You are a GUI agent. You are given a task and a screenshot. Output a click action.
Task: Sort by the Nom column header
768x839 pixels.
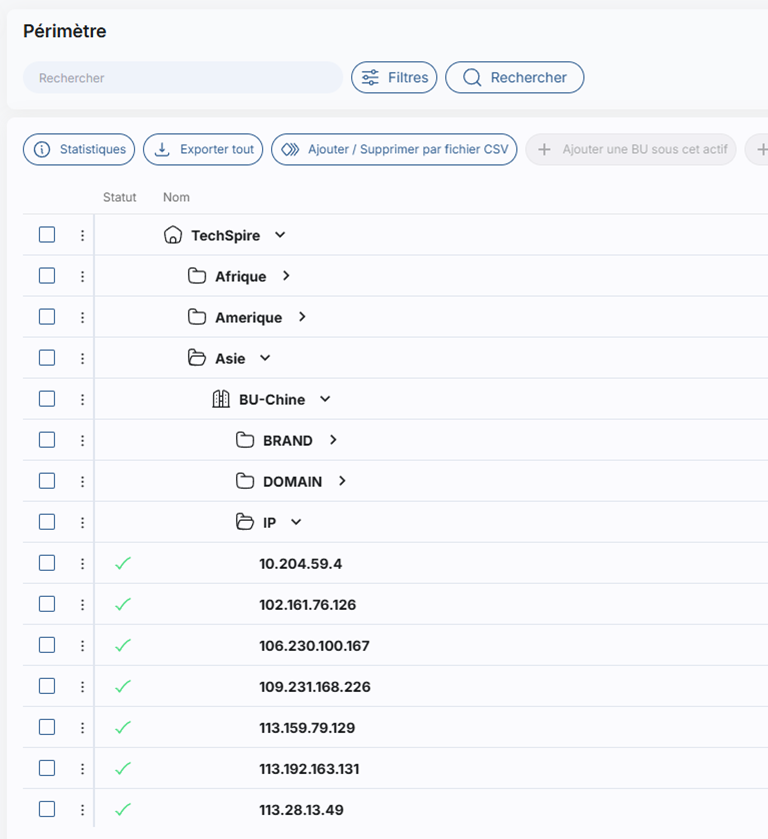(176, 197)
